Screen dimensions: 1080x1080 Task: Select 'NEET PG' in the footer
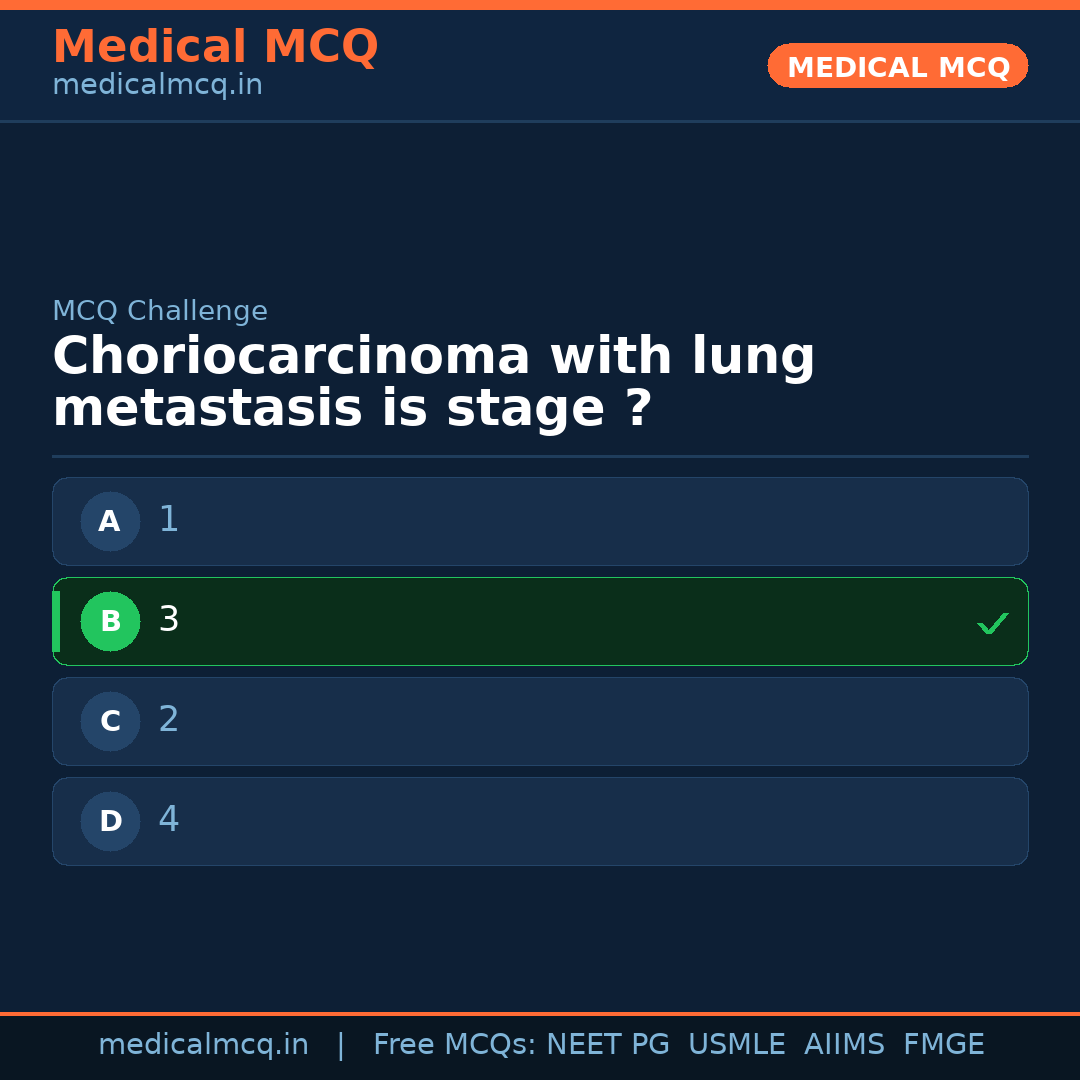pos(608,1045)
